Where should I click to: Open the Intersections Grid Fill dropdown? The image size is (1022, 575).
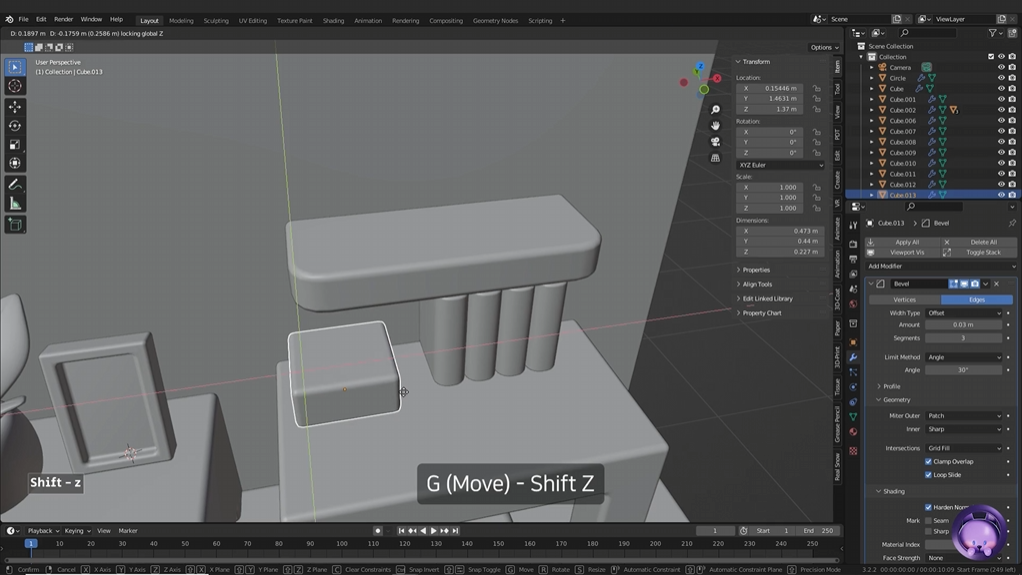963,449
